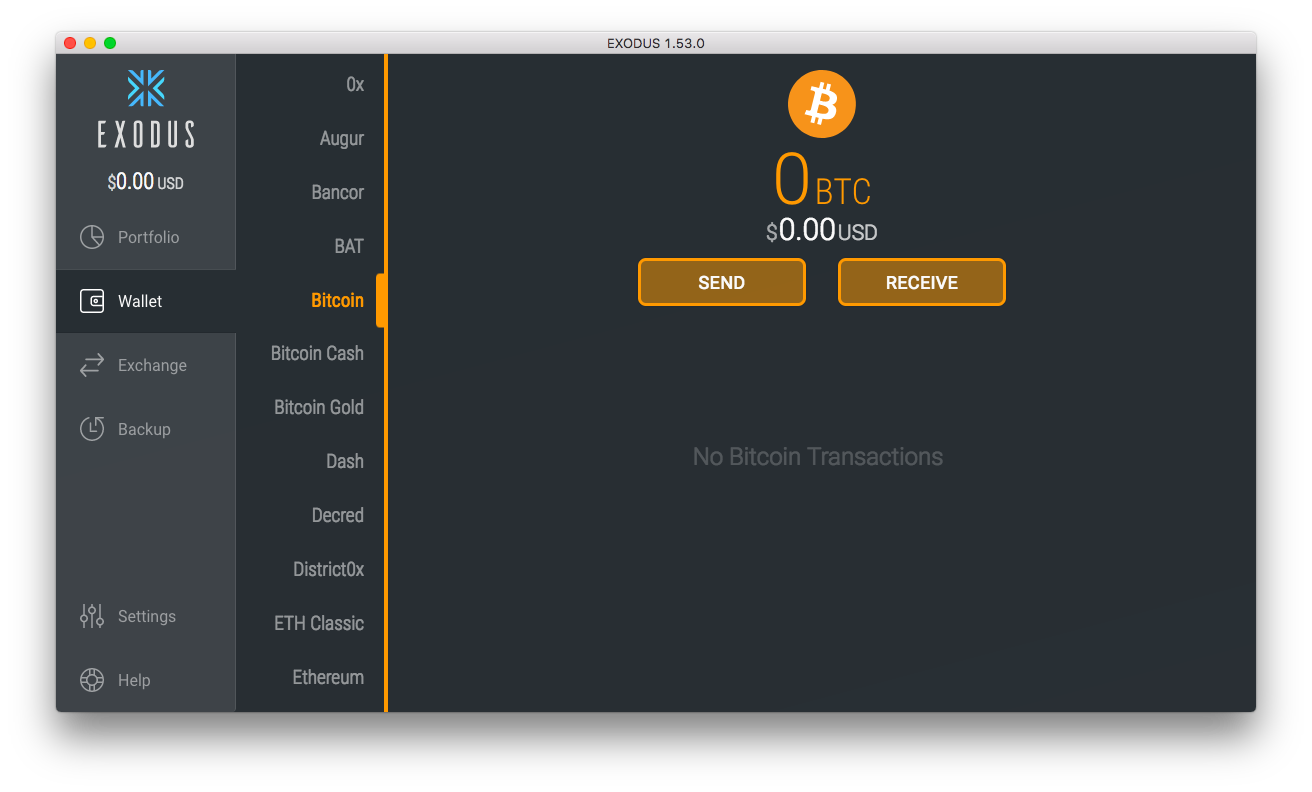The height and width of the screenshot is (792, 1312).
Task: Open the Backup section
Action: click(146, 429)
